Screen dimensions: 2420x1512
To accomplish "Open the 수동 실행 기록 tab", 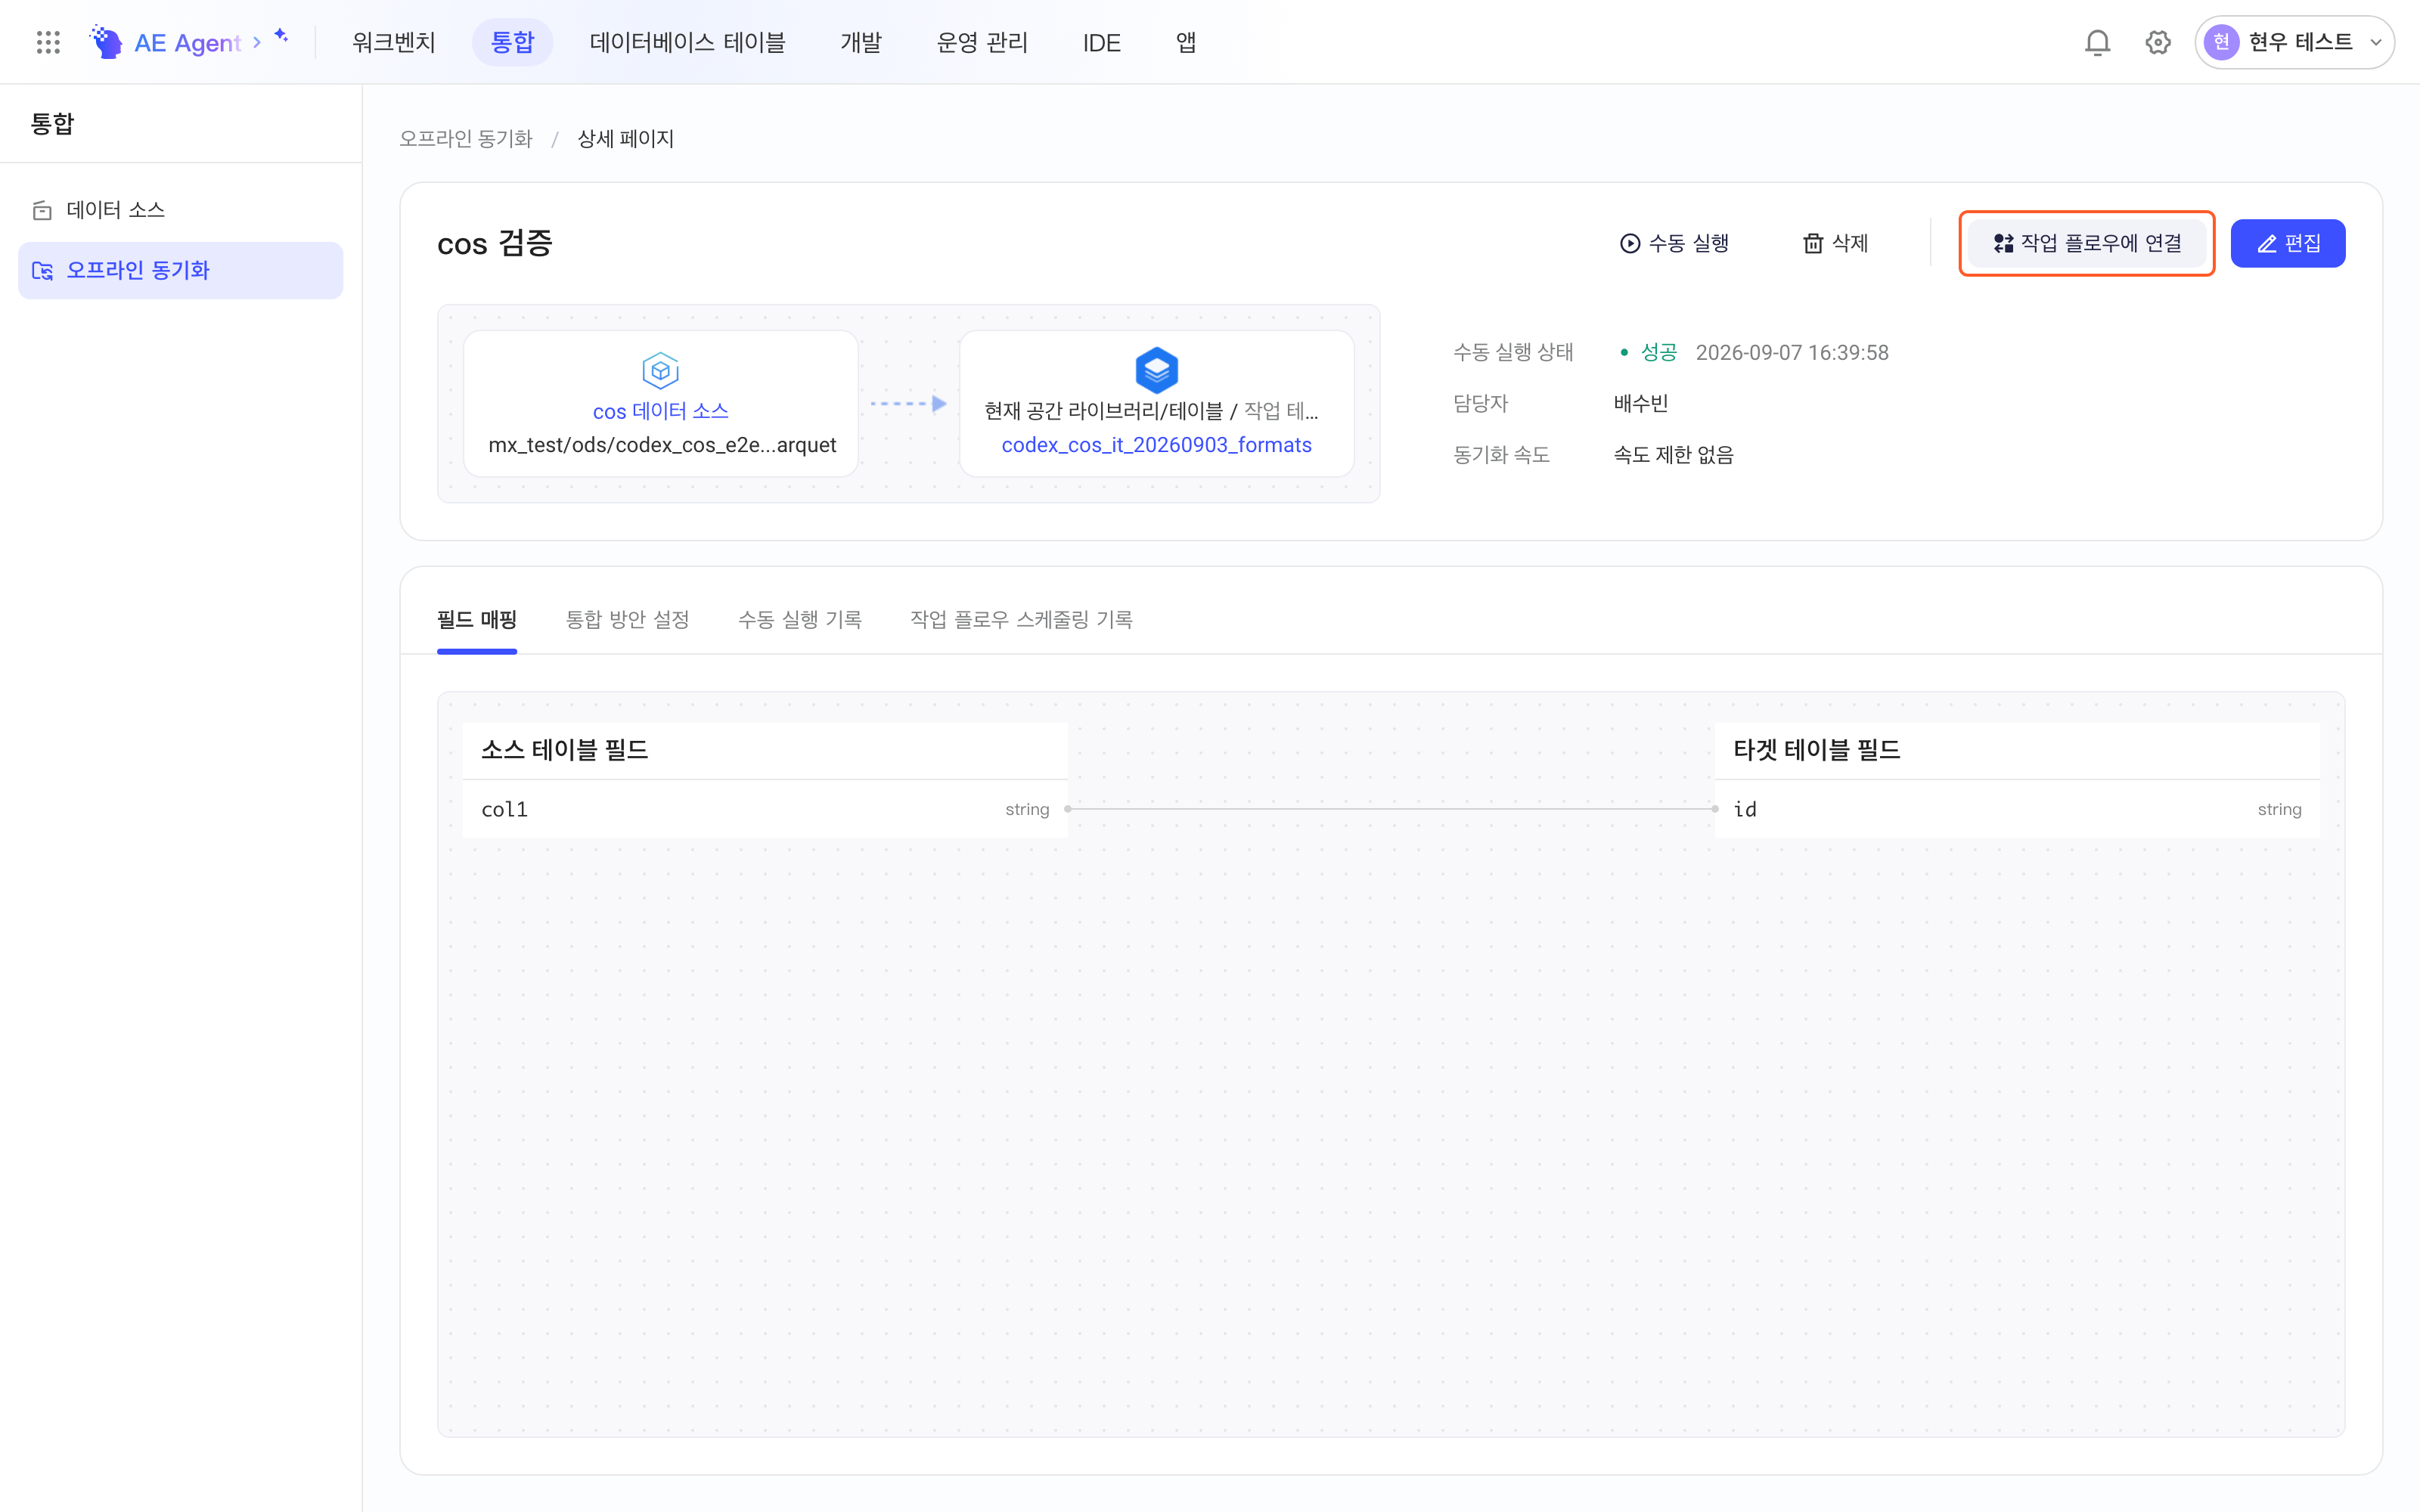I will pos(799,619).
